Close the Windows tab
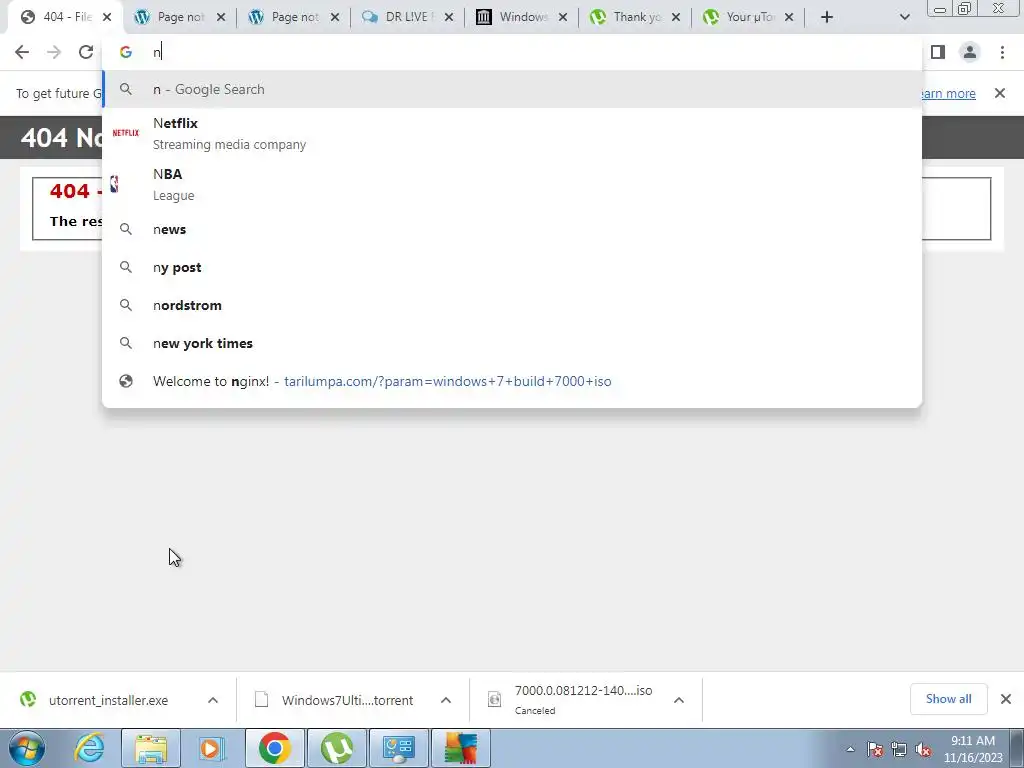This screenshot has width=1024, height=768. (563, 17)
